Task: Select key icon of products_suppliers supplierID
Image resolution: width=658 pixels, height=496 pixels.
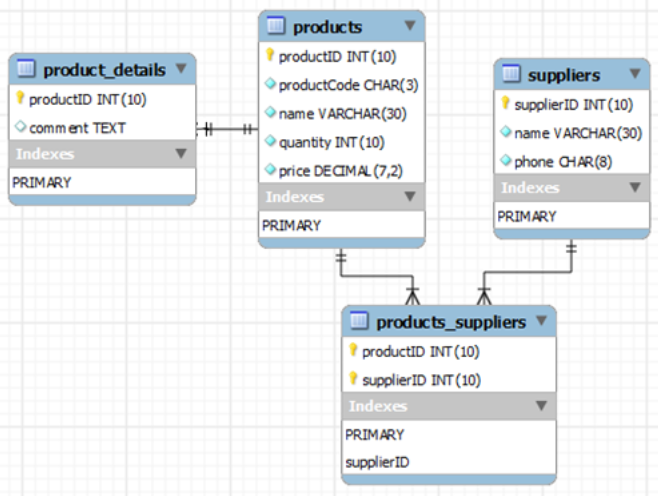Action: click(353, 378)
